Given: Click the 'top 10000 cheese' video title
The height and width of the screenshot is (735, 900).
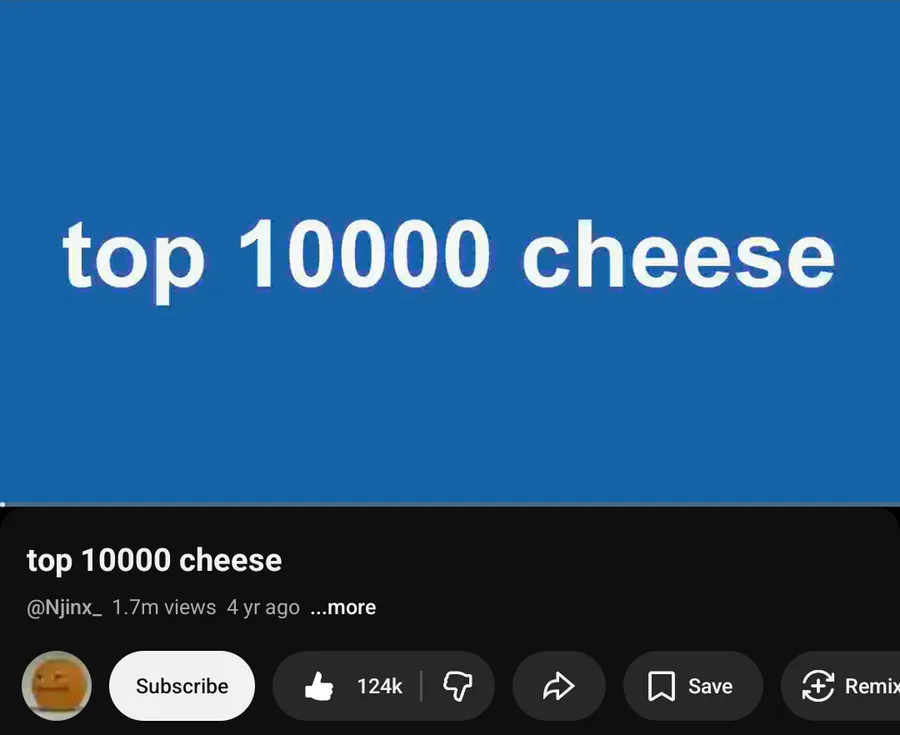Looking at the screenshot, I should (154, 560).
